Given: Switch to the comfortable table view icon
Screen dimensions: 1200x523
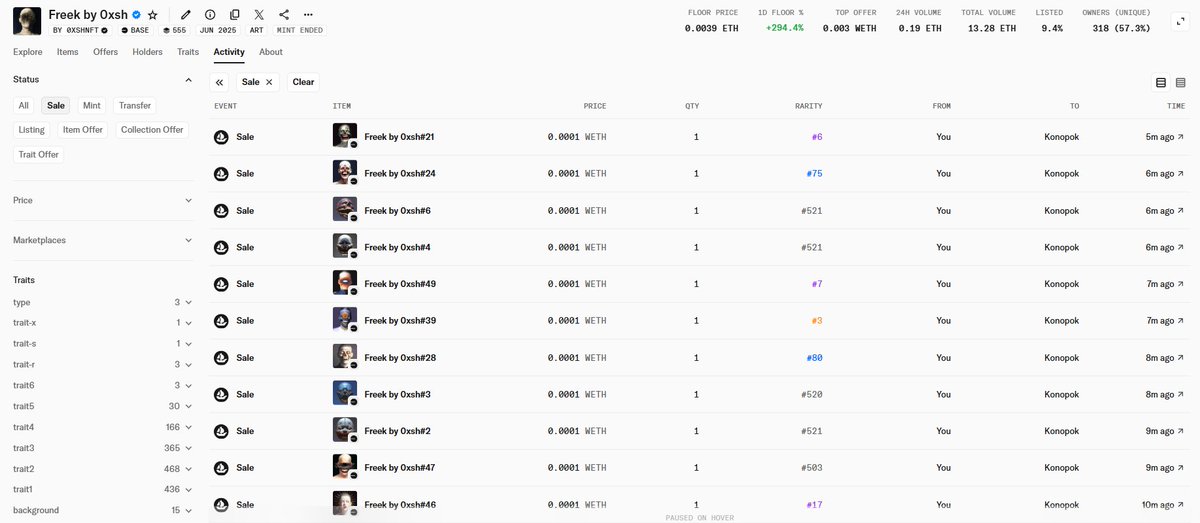Looking at the screenshot, I should coord(1161,82).
